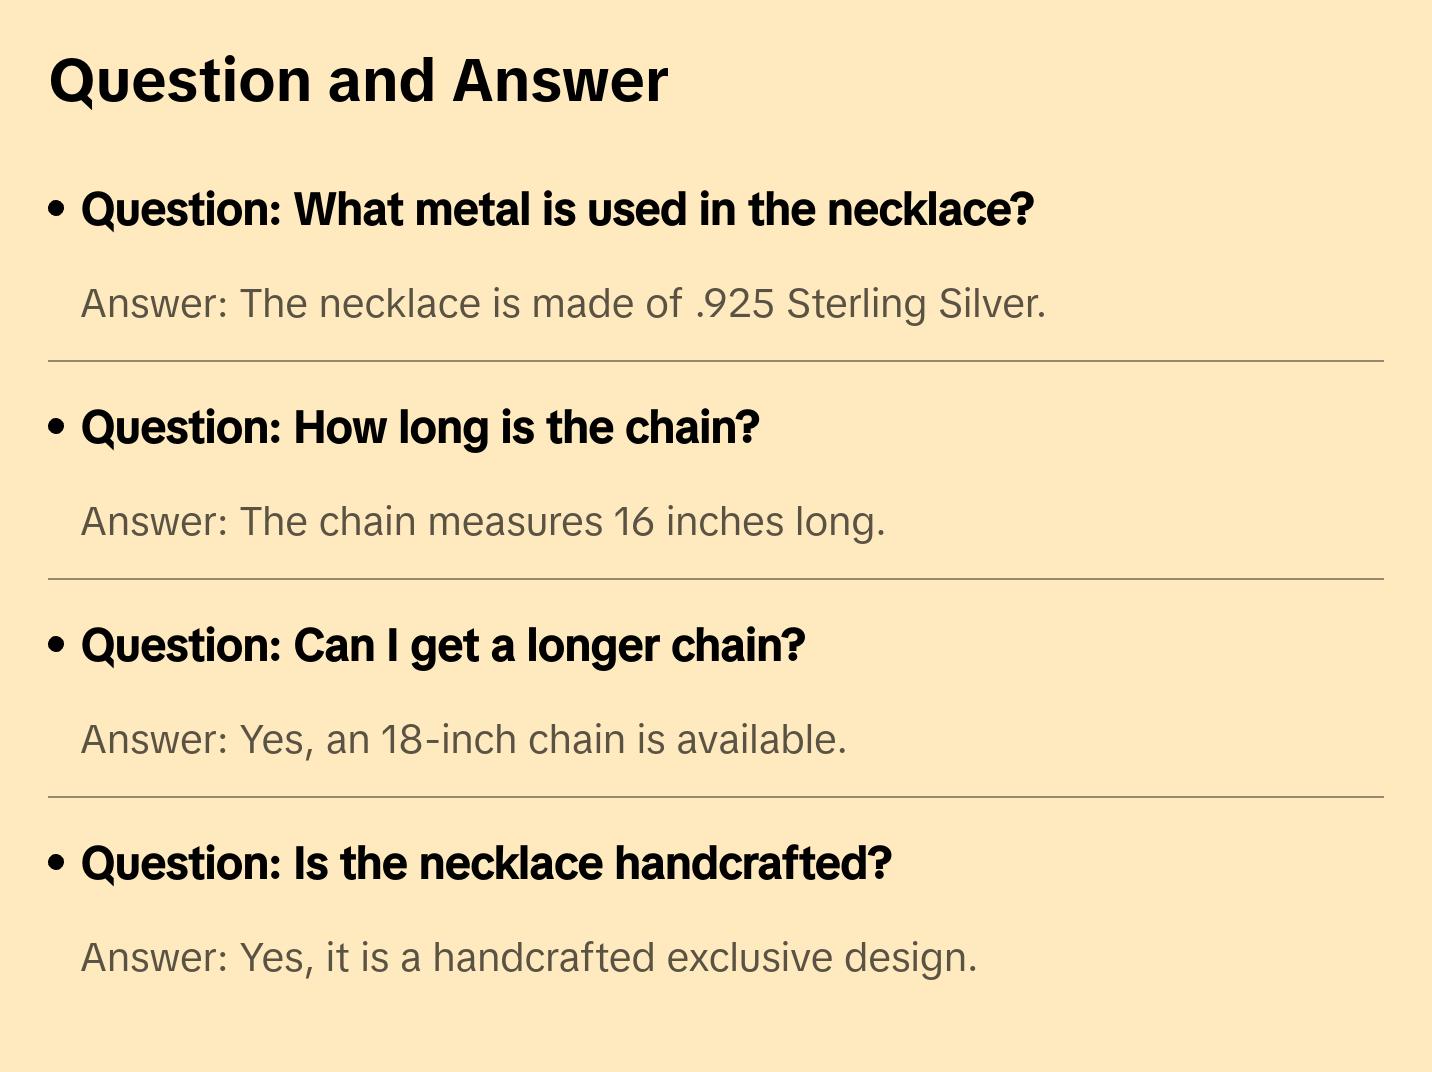
Task: Click the Question and Answer heading
Action: click(358, 80)
